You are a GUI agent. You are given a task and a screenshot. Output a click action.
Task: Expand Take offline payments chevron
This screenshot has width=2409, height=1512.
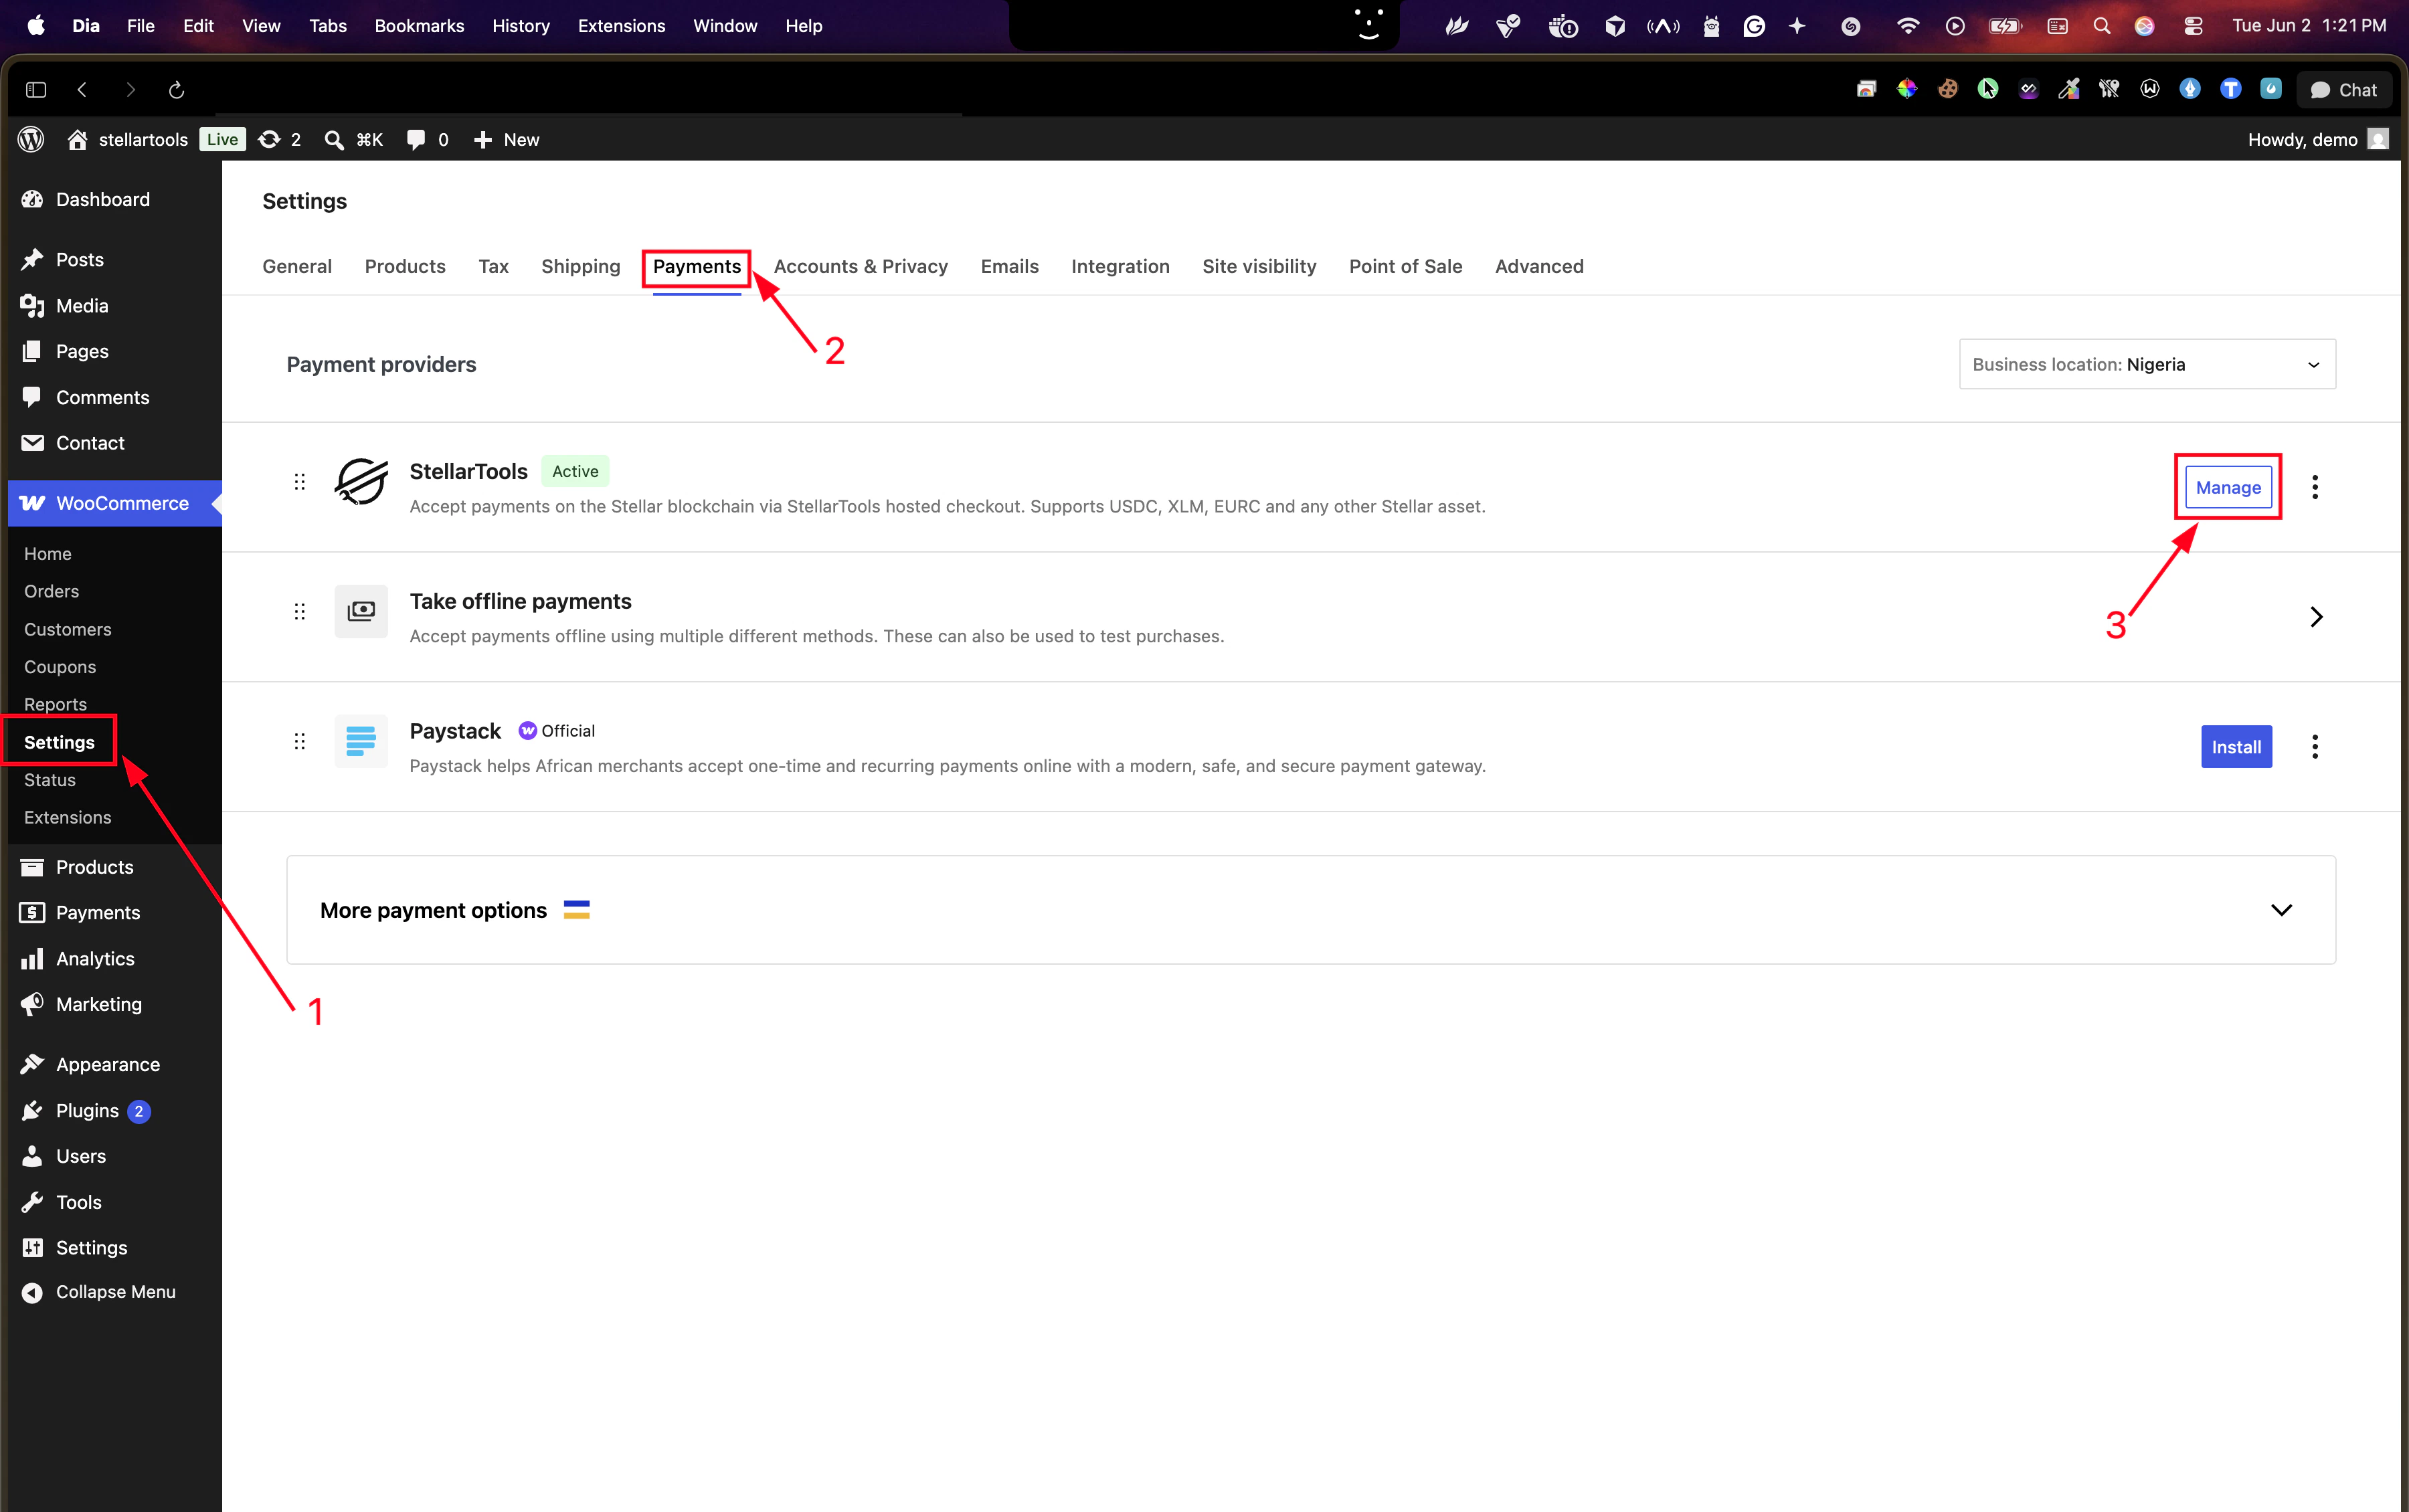coord(2316,617)
